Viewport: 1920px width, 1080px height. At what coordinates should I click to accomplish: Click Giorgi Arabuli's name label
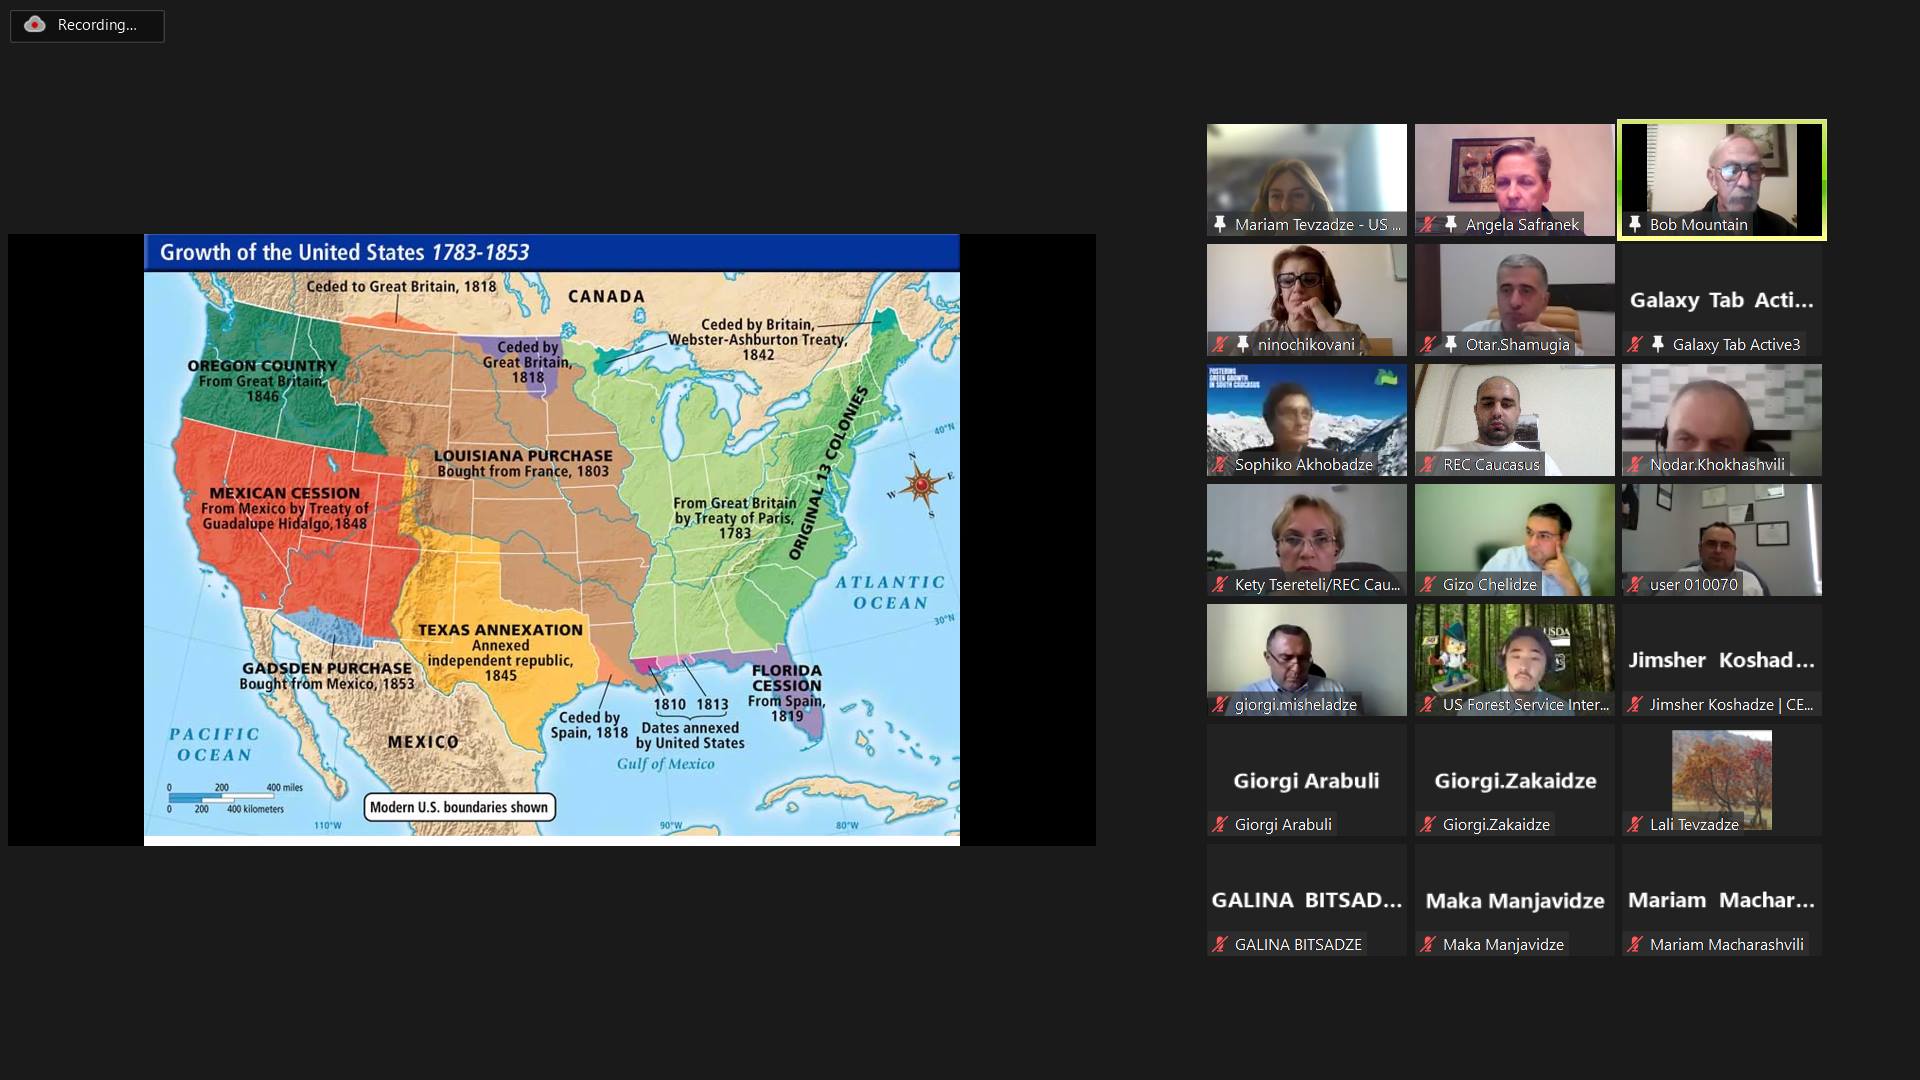1283,825
